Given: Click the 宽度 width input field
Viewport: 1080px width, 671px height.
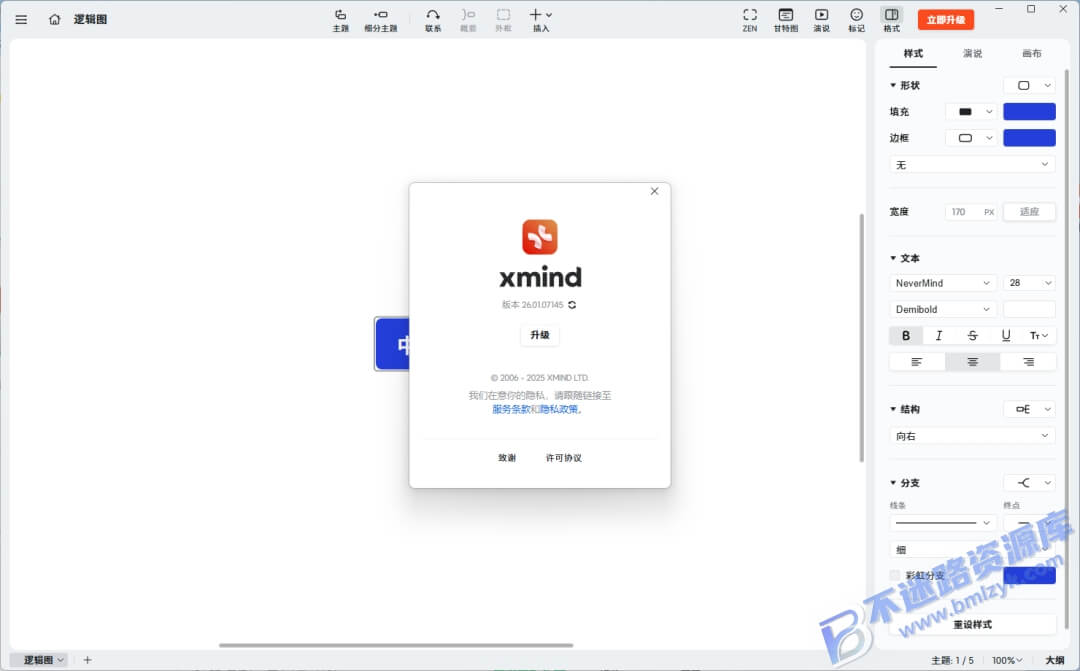Looking at the screenshot, I should (972, 211).
